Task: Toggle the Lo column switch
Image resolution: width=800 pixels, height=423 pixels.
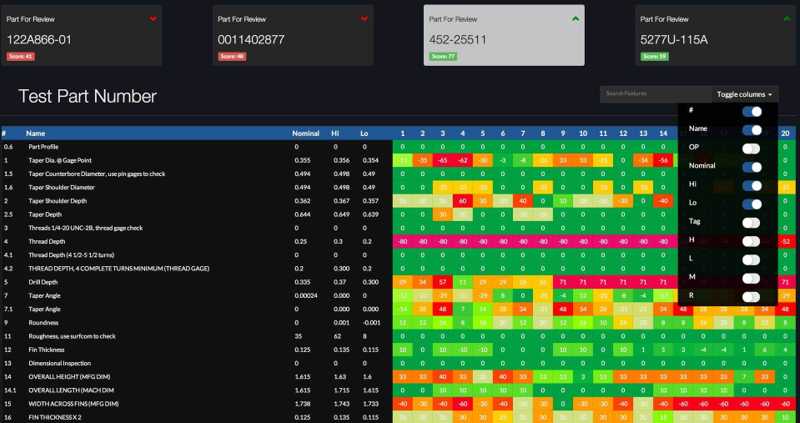Action: click(752, 204)
